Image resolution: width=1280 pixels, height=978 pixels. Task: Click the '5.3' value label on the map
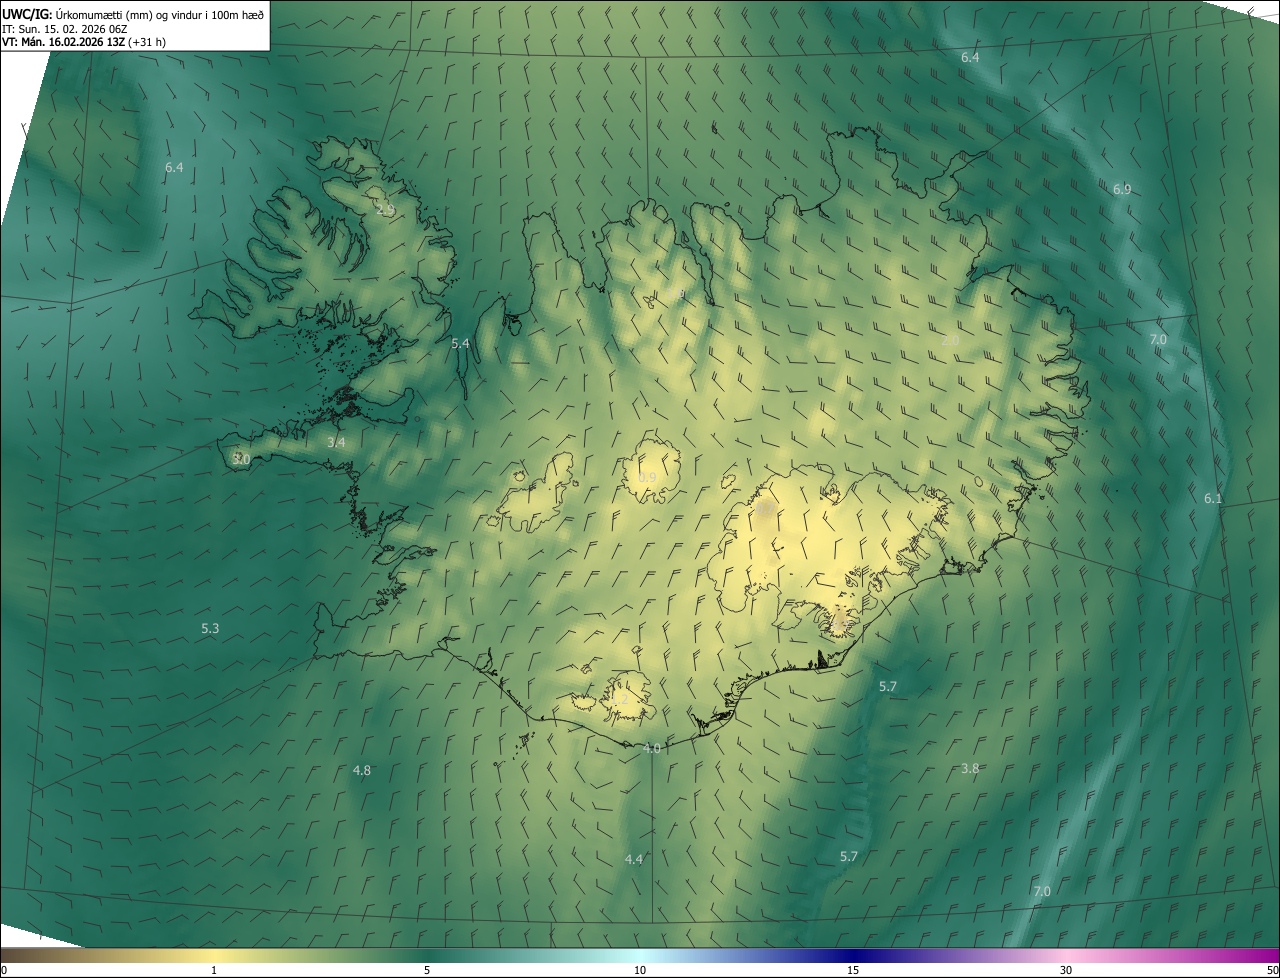point(210,628)
